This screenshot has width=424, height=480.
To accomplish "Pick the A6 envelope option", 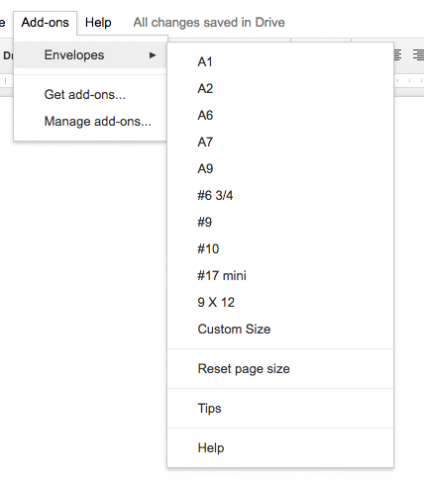I will (x=280, y=115).
